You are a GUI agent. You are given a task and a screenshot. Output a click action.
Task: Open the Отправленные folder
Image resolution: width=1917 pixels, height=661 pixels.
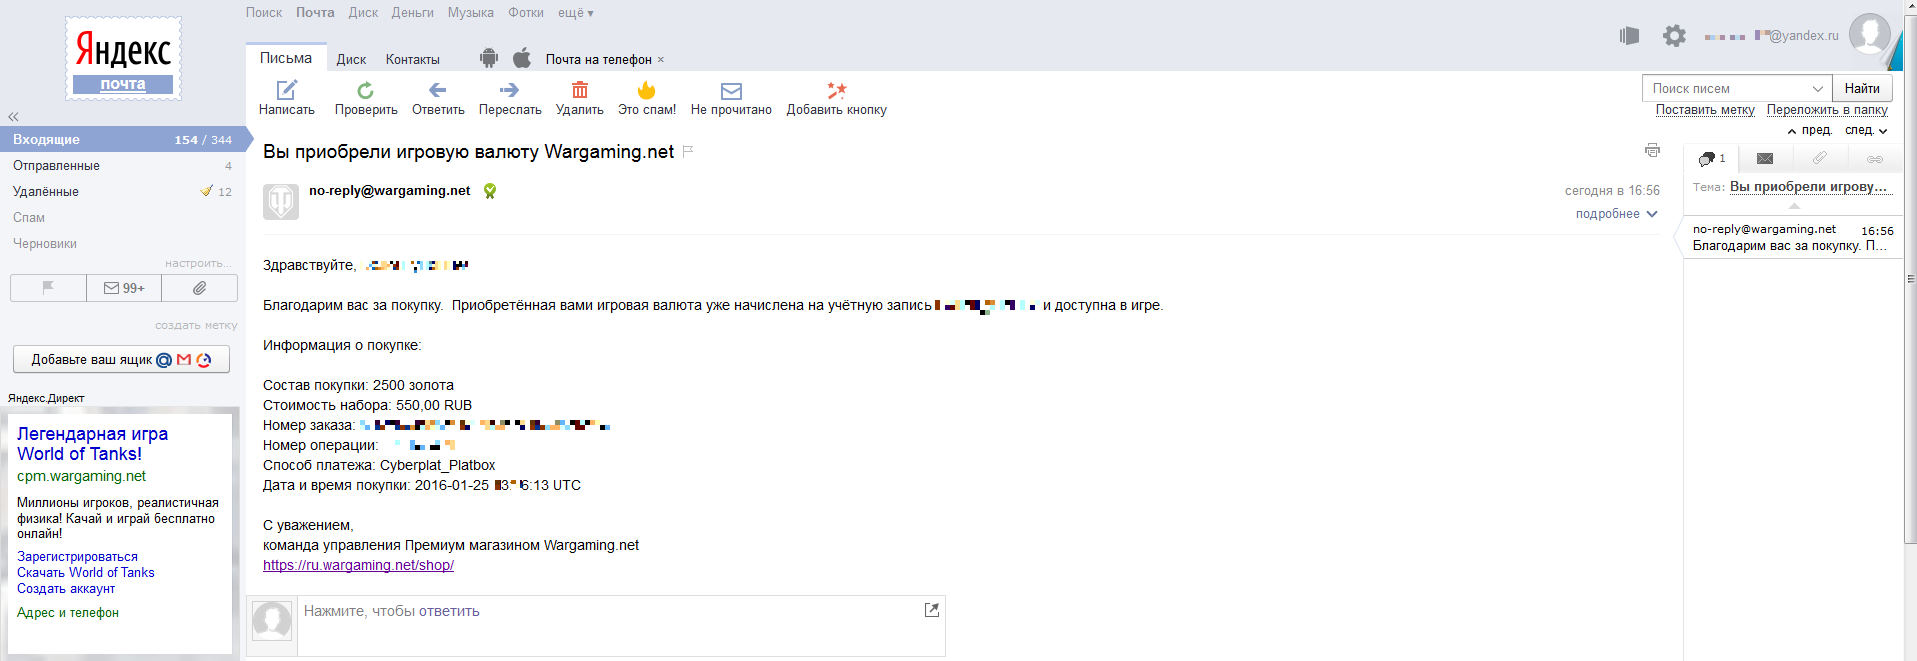[57, 166]
